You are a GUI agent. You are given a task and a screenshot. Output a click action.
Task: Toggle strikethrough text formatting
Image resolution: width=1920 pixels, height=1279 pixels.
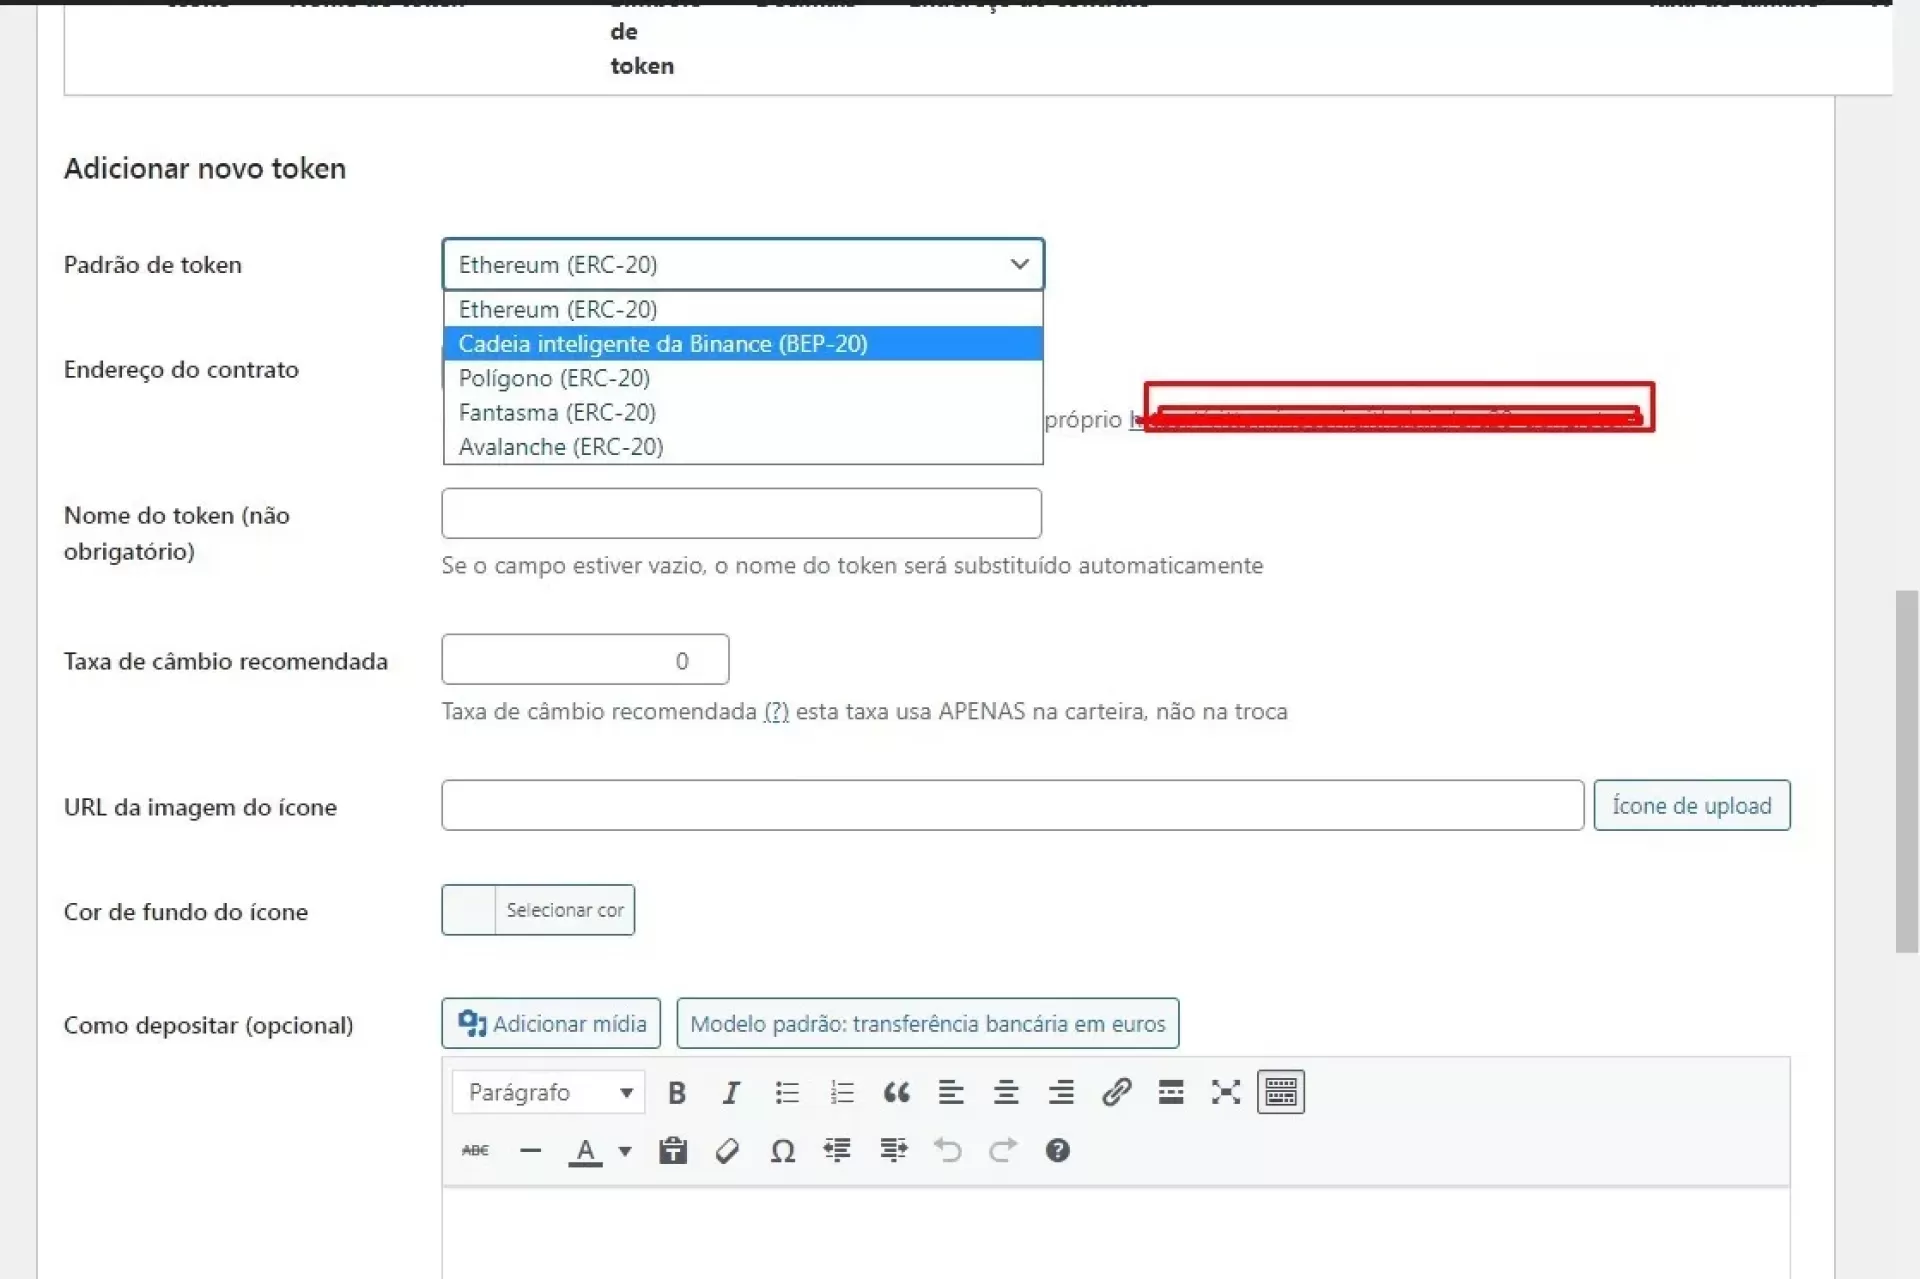475,1151
